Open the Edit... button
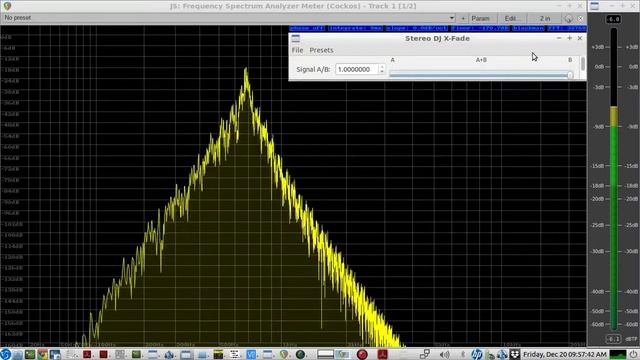 pos(511,18)
